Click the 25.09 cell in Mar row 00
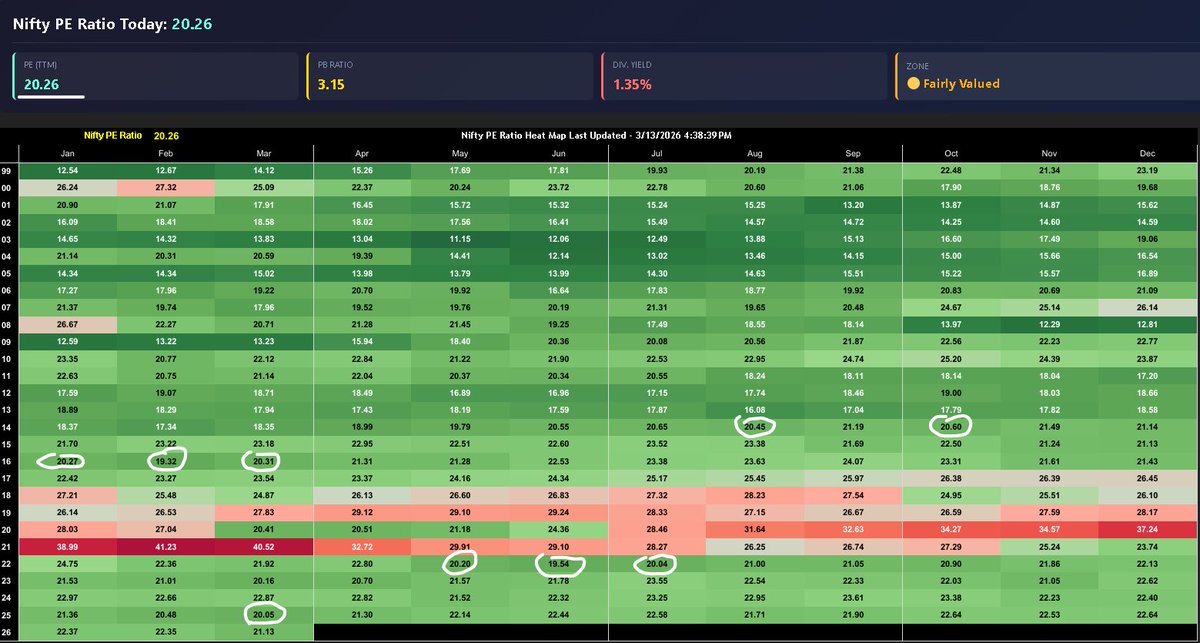This screenshot has width=1200, height=643. tap(264, 188)
